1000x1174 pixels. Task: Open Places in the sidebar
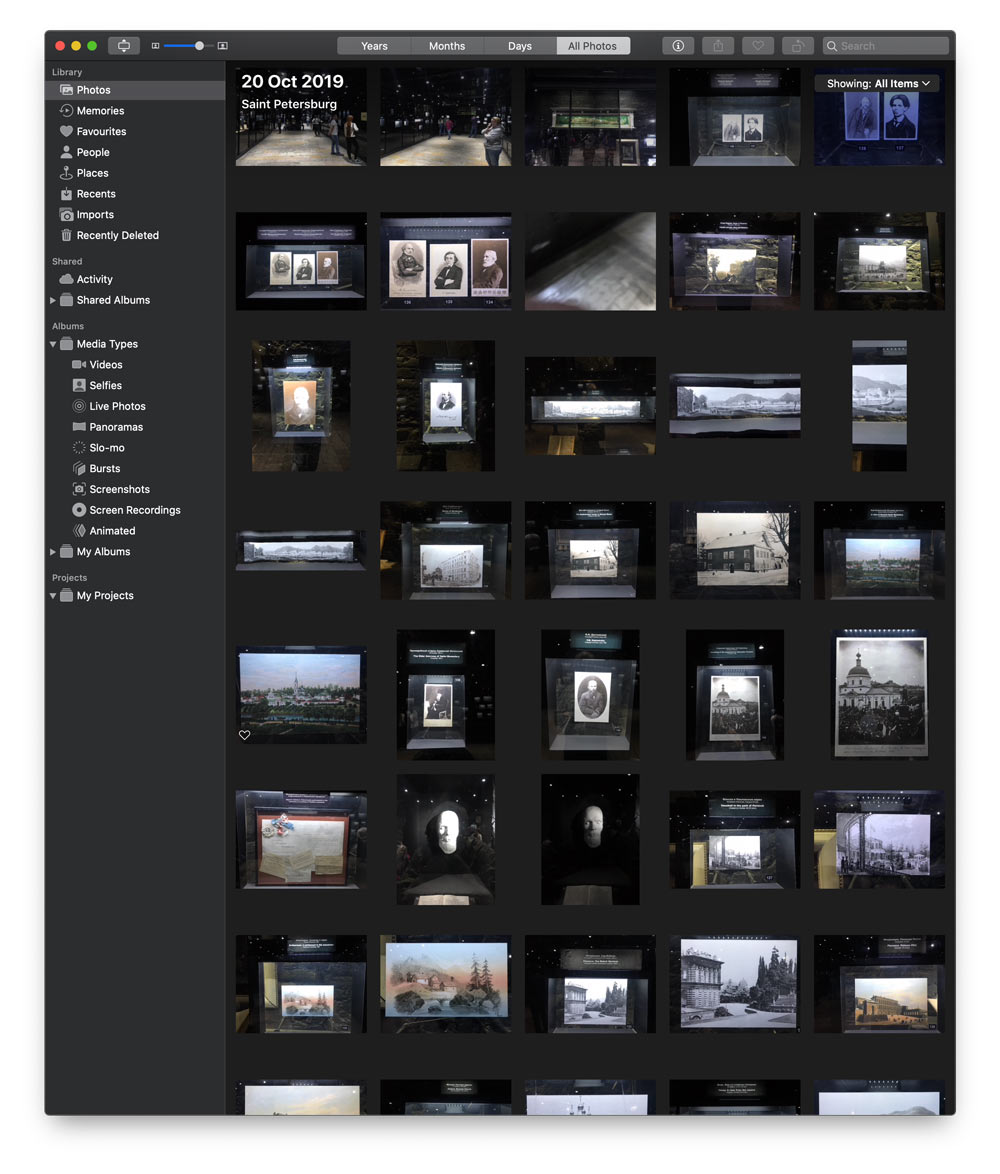click(92, 173)
